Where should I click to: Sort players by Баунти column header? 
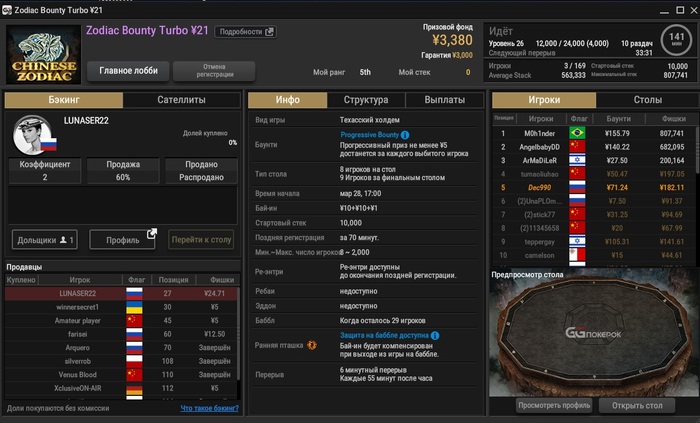point(618,119)
